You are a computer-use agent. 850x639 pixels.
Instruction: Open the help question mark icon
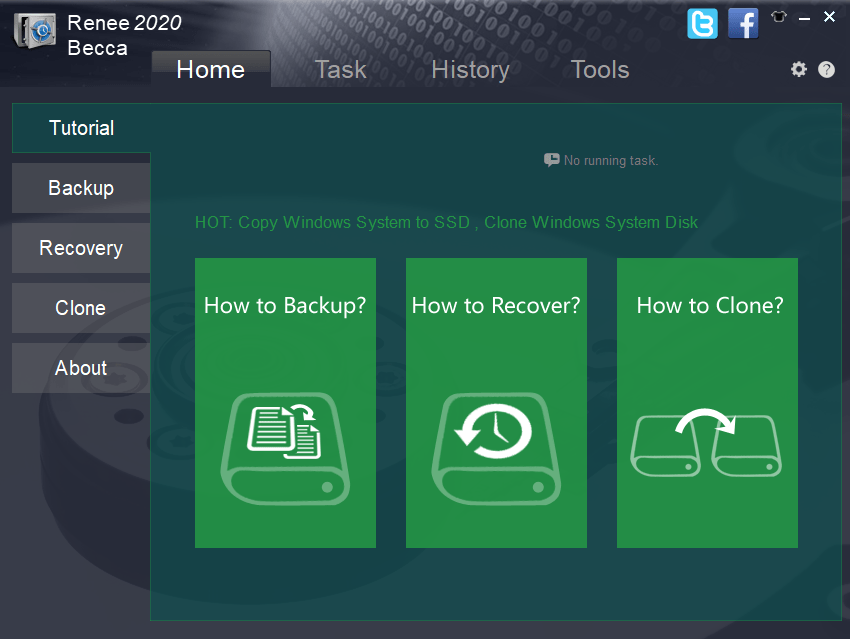[x=826, y=69]
